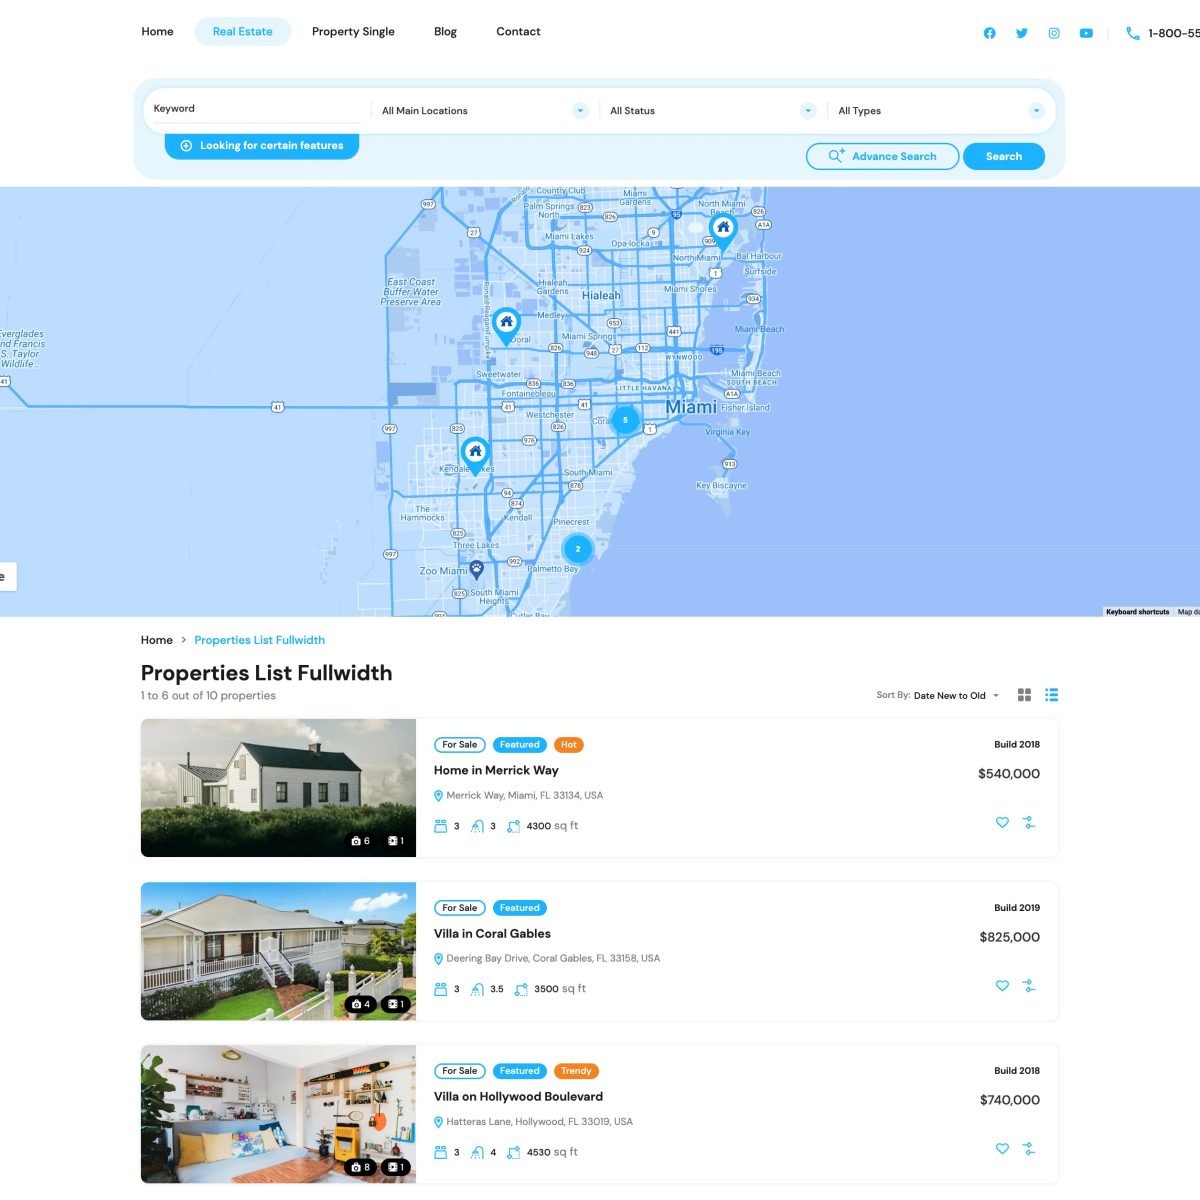This screenshot has height=1200, width=1200.
Task: Go to the Property Single menu item
Action: tap(353, 32)
